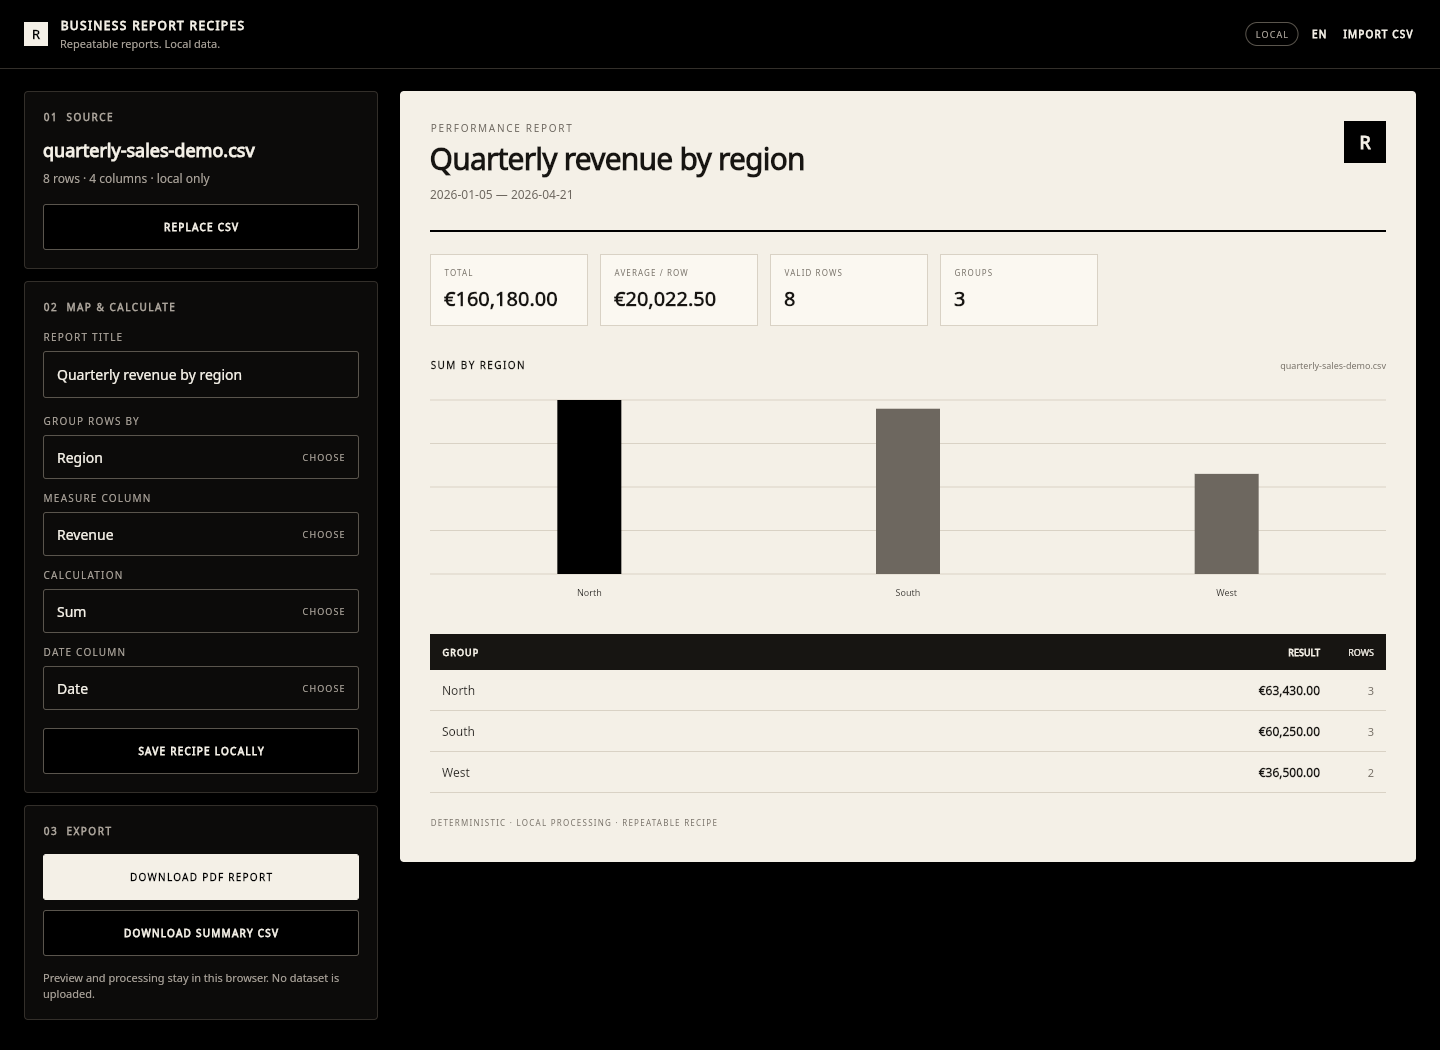Select the South bar in the chart
The width and height of the screenshot is (1440, 1050).
(908, 491)
